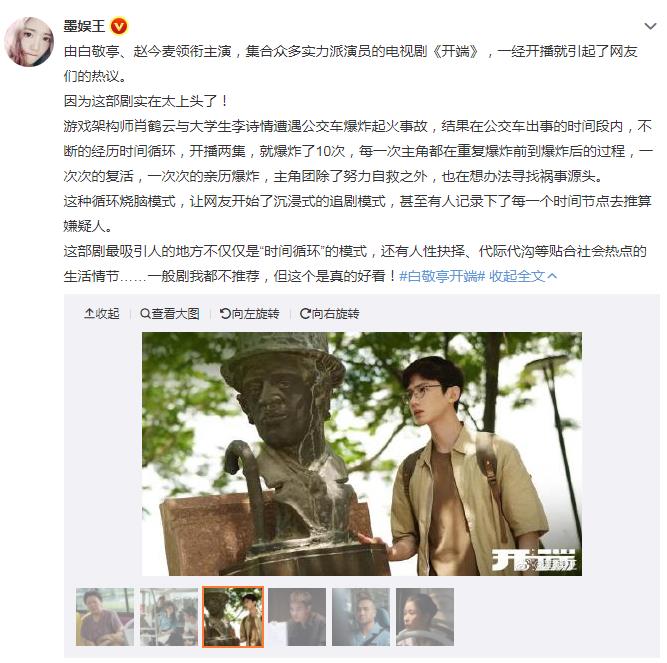Collapse the image viewer with 收起
The height and width of the screenshot is (663, 667).
coord(102,313)
